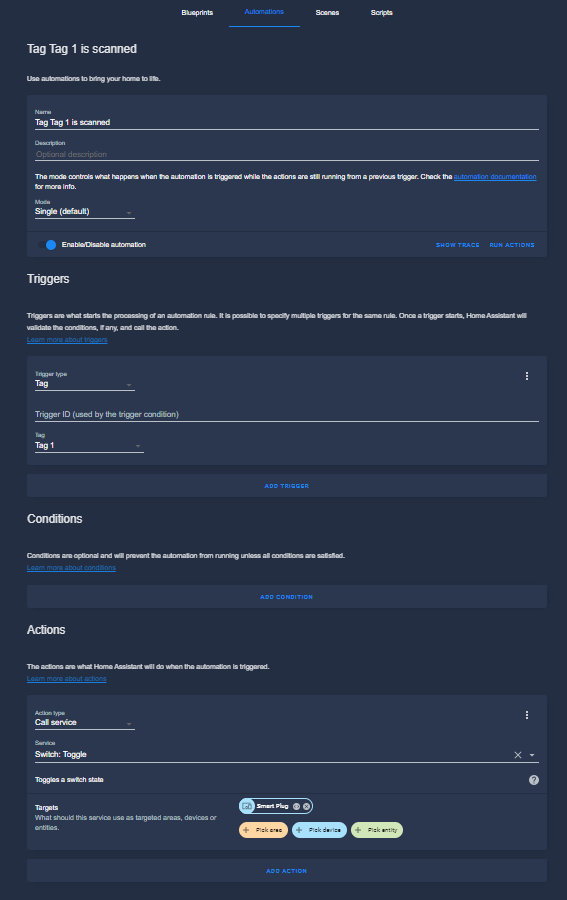Switch to the Scripts tab
Image resolution: width=567 pixels, height=900 pixels.
tap(382, 13)
